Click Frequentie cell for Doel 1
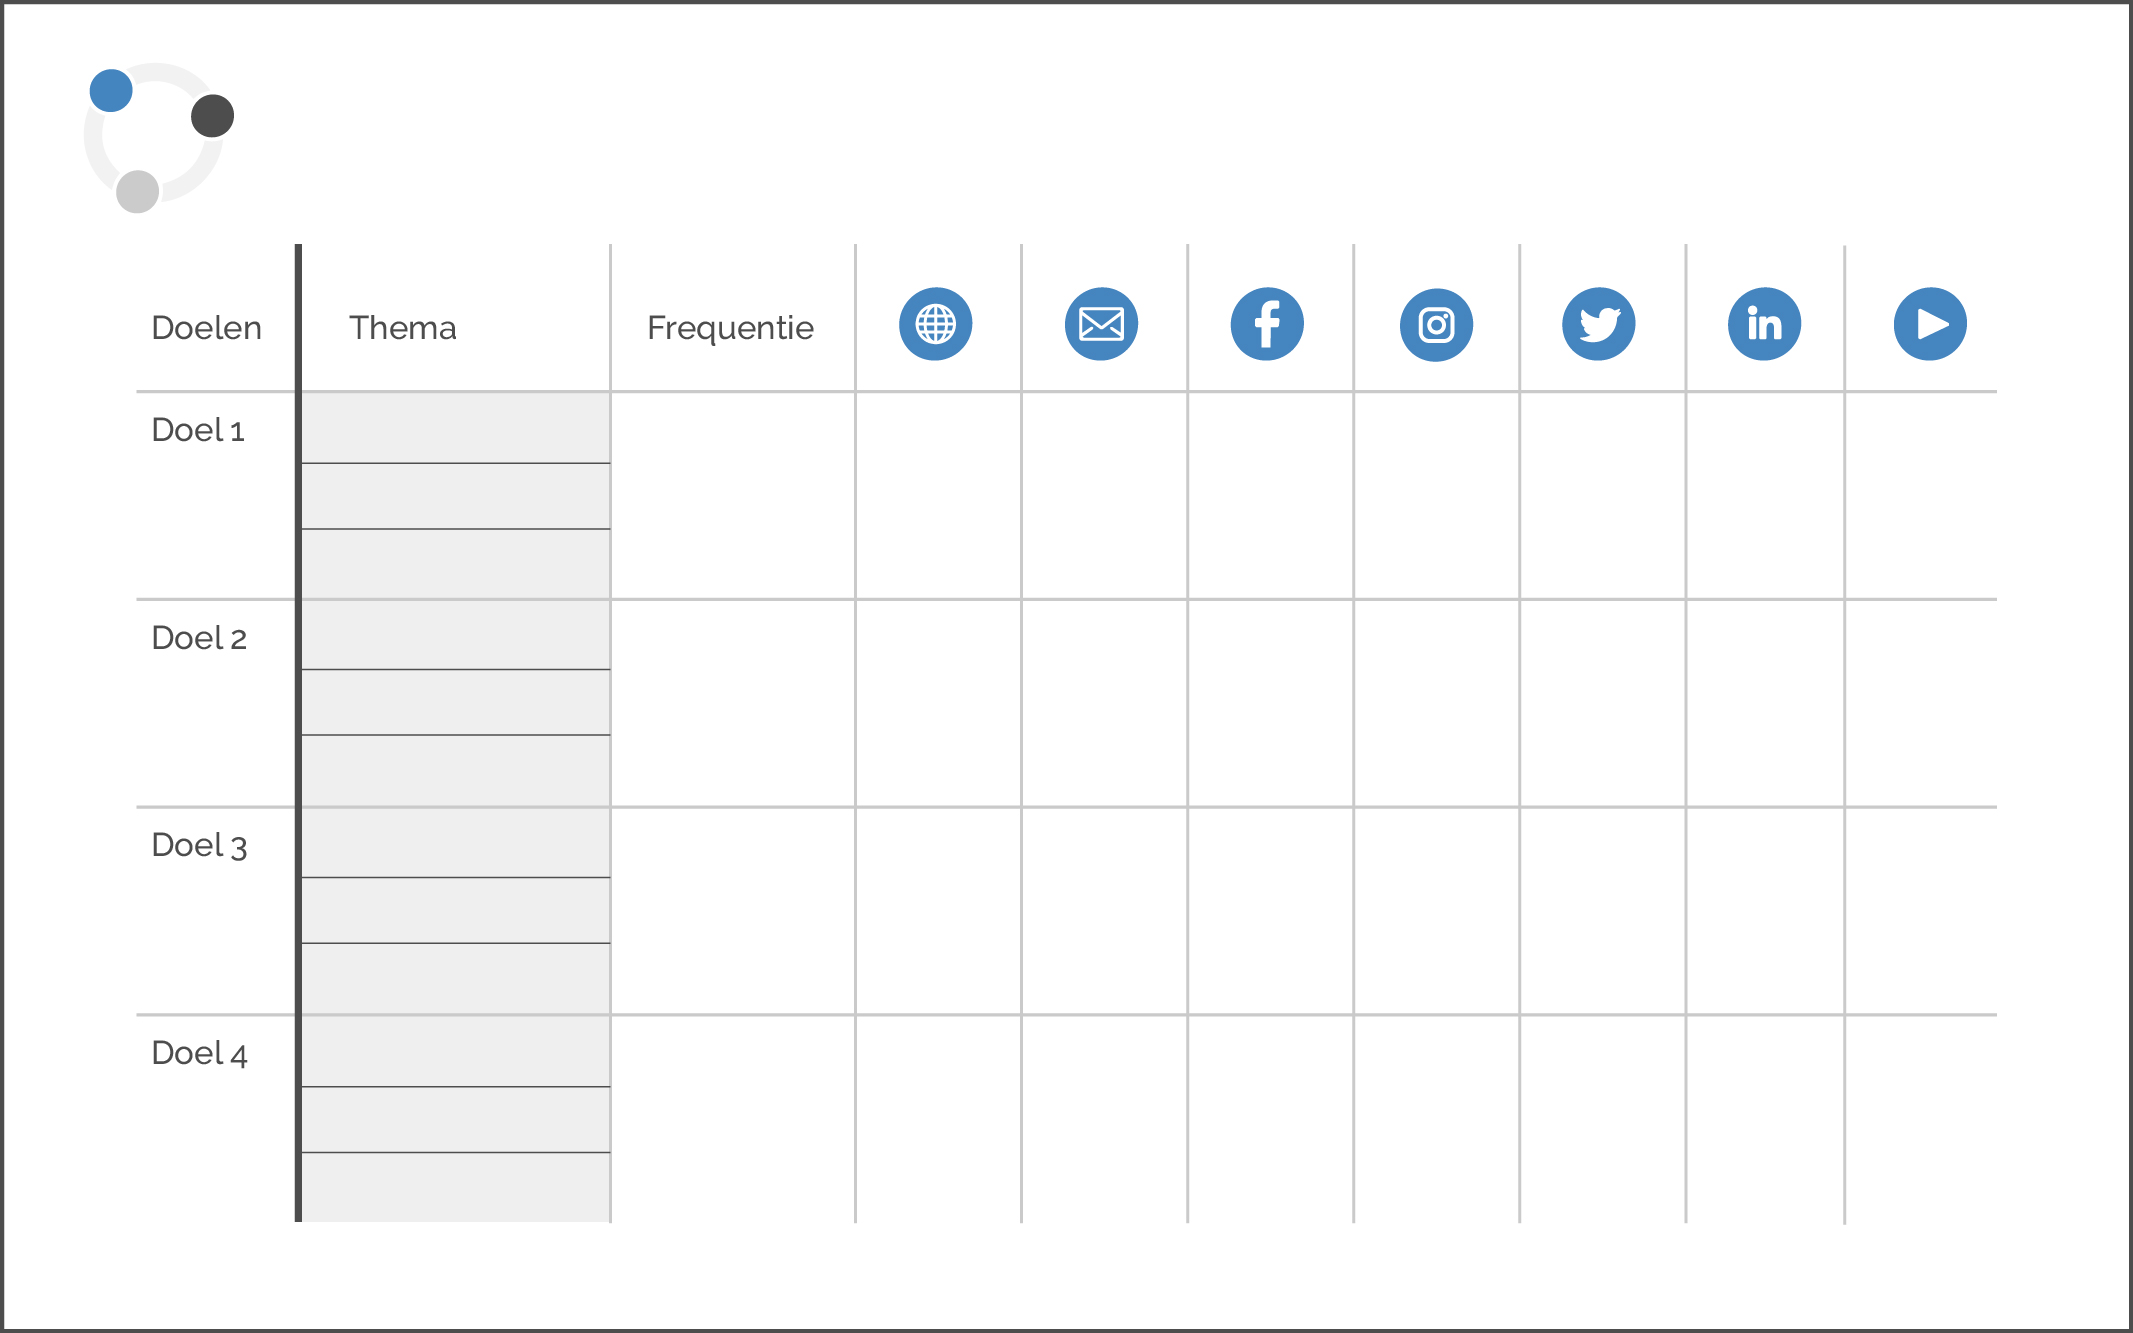Screen dimensions: 2133x1333 pos(733,496)
